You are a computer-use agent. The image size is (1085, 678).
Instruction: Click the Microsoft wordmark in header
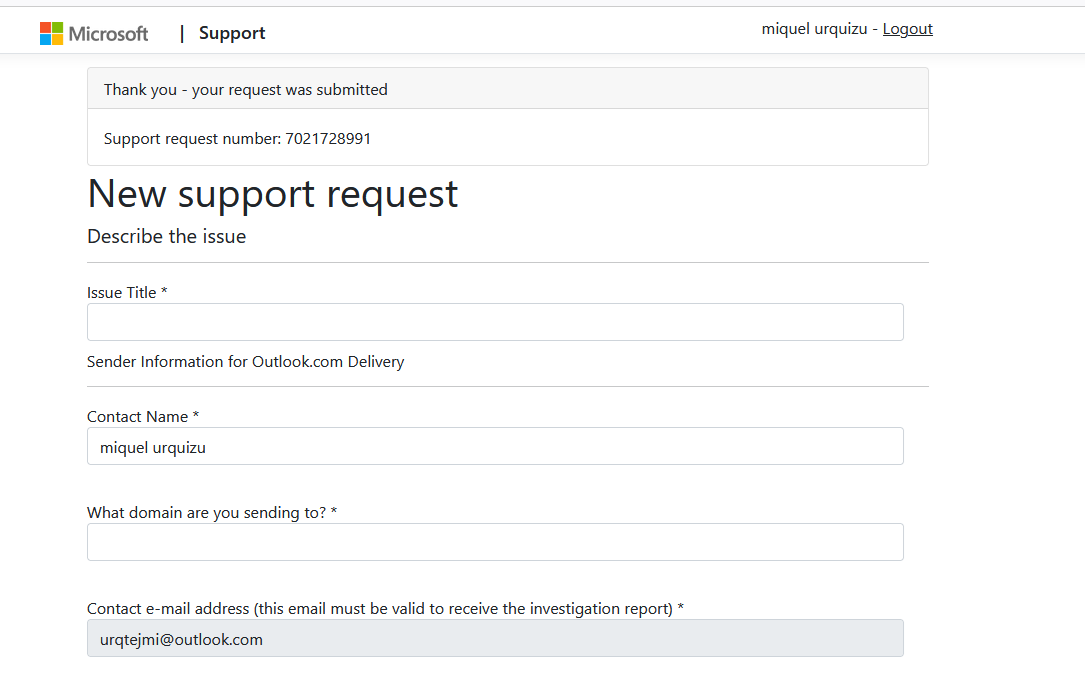(108, 34)
